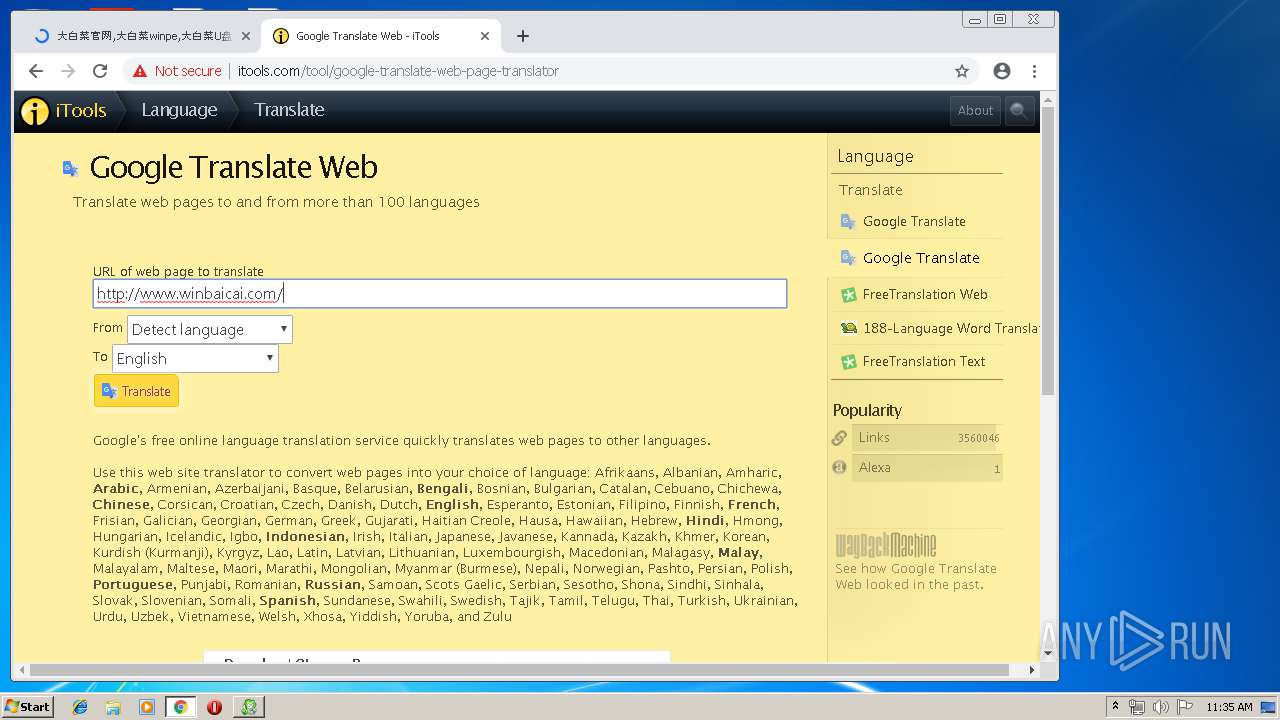Open FreeTranslation Web sidebar link

coord(925,294)
